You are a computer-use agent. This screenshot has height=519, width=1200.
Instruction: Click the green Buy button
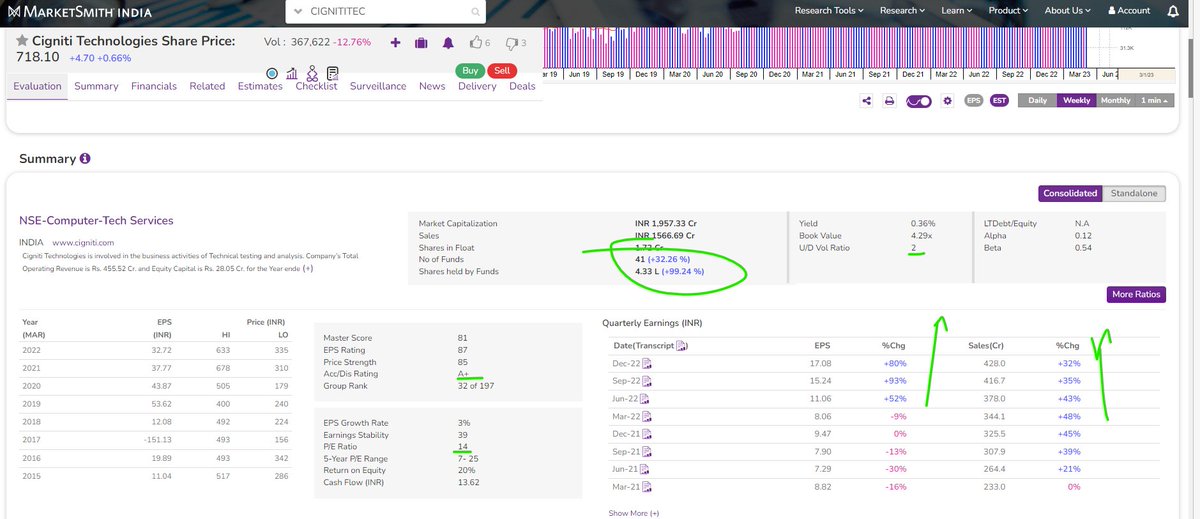469,70
